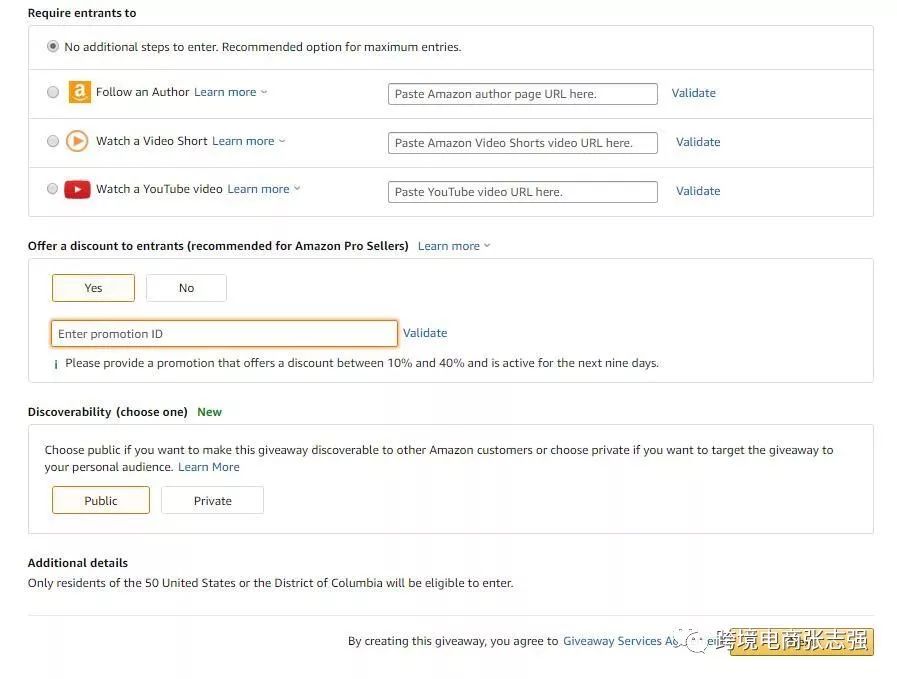This screenshot has height=679, width=897.
Task: Choose the Watch a Video Short radio option
Action: tap(53, 141)
